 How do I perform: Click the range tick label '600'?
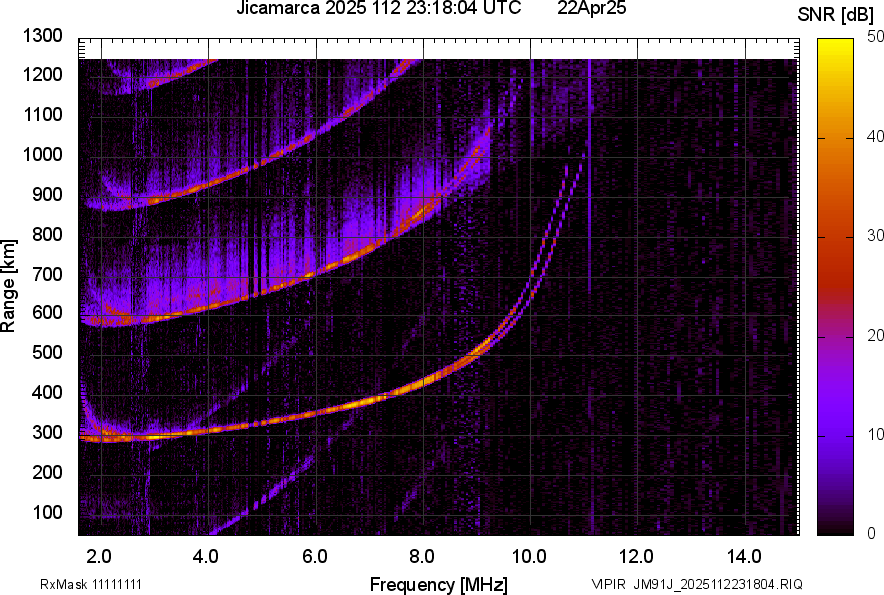[x=47, y=312]
